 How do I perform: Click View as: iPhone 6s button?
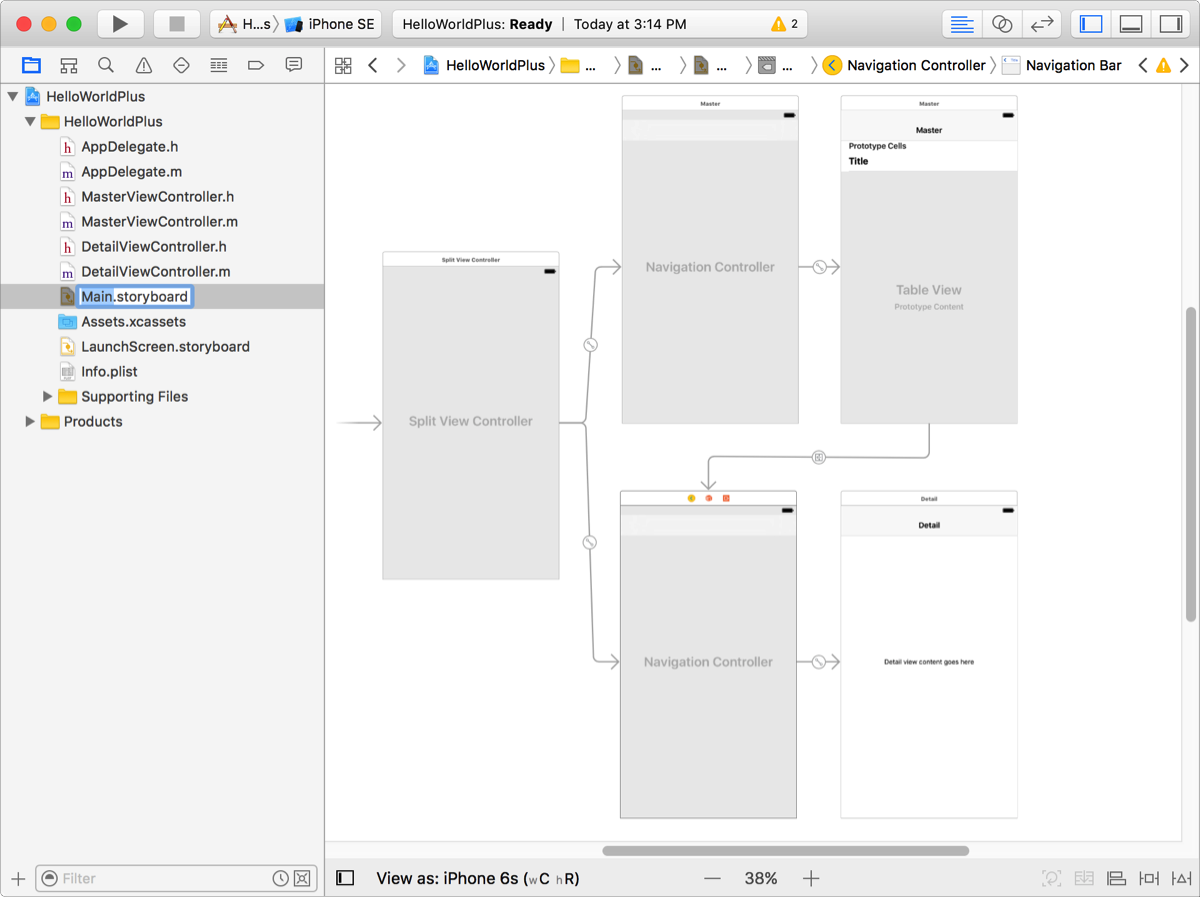477,878
